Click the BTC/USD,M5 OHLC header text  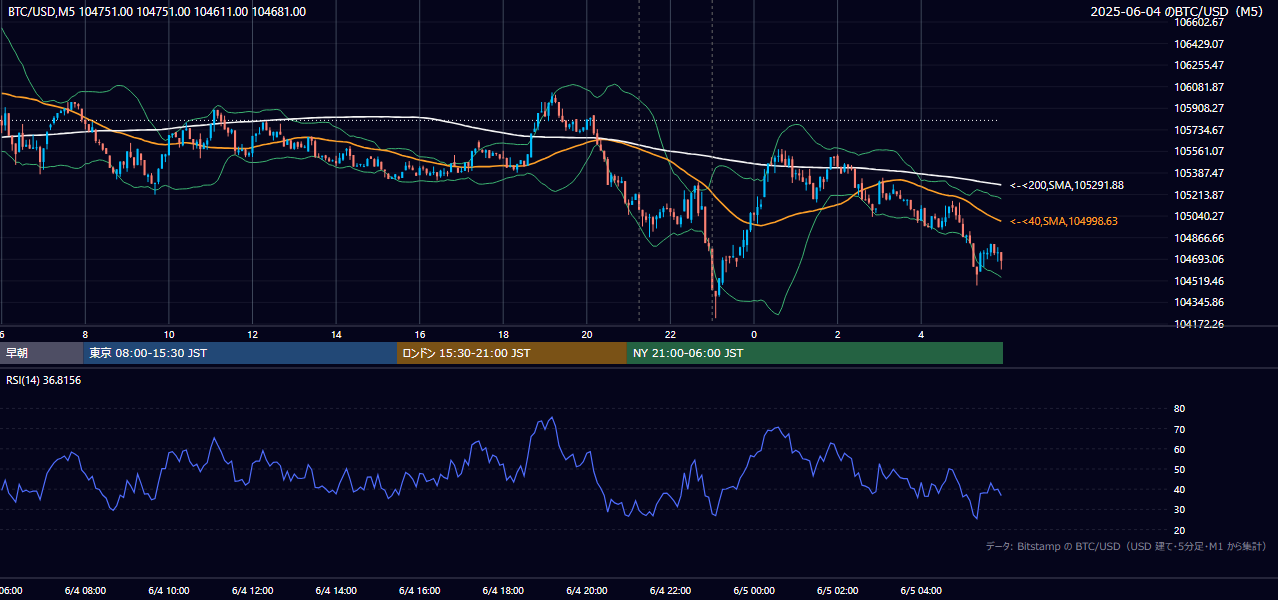(x=156, y=12)
